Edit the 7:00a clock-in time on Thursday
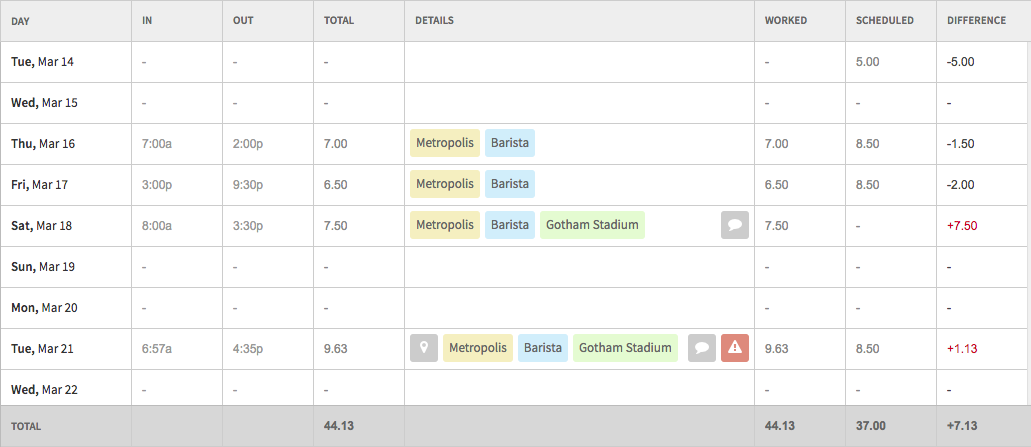 pos(156,143)
